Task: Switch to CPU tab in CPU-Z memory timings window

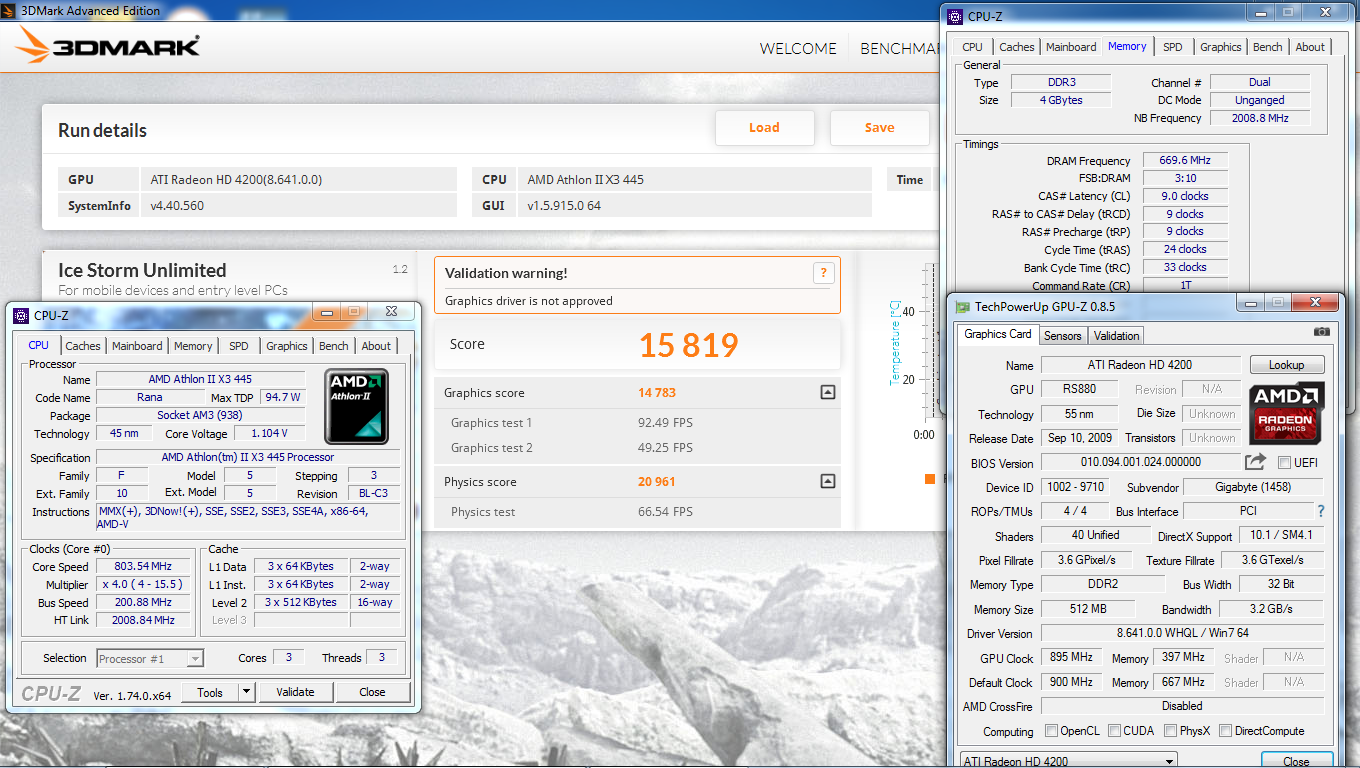Action: [972, 47]
